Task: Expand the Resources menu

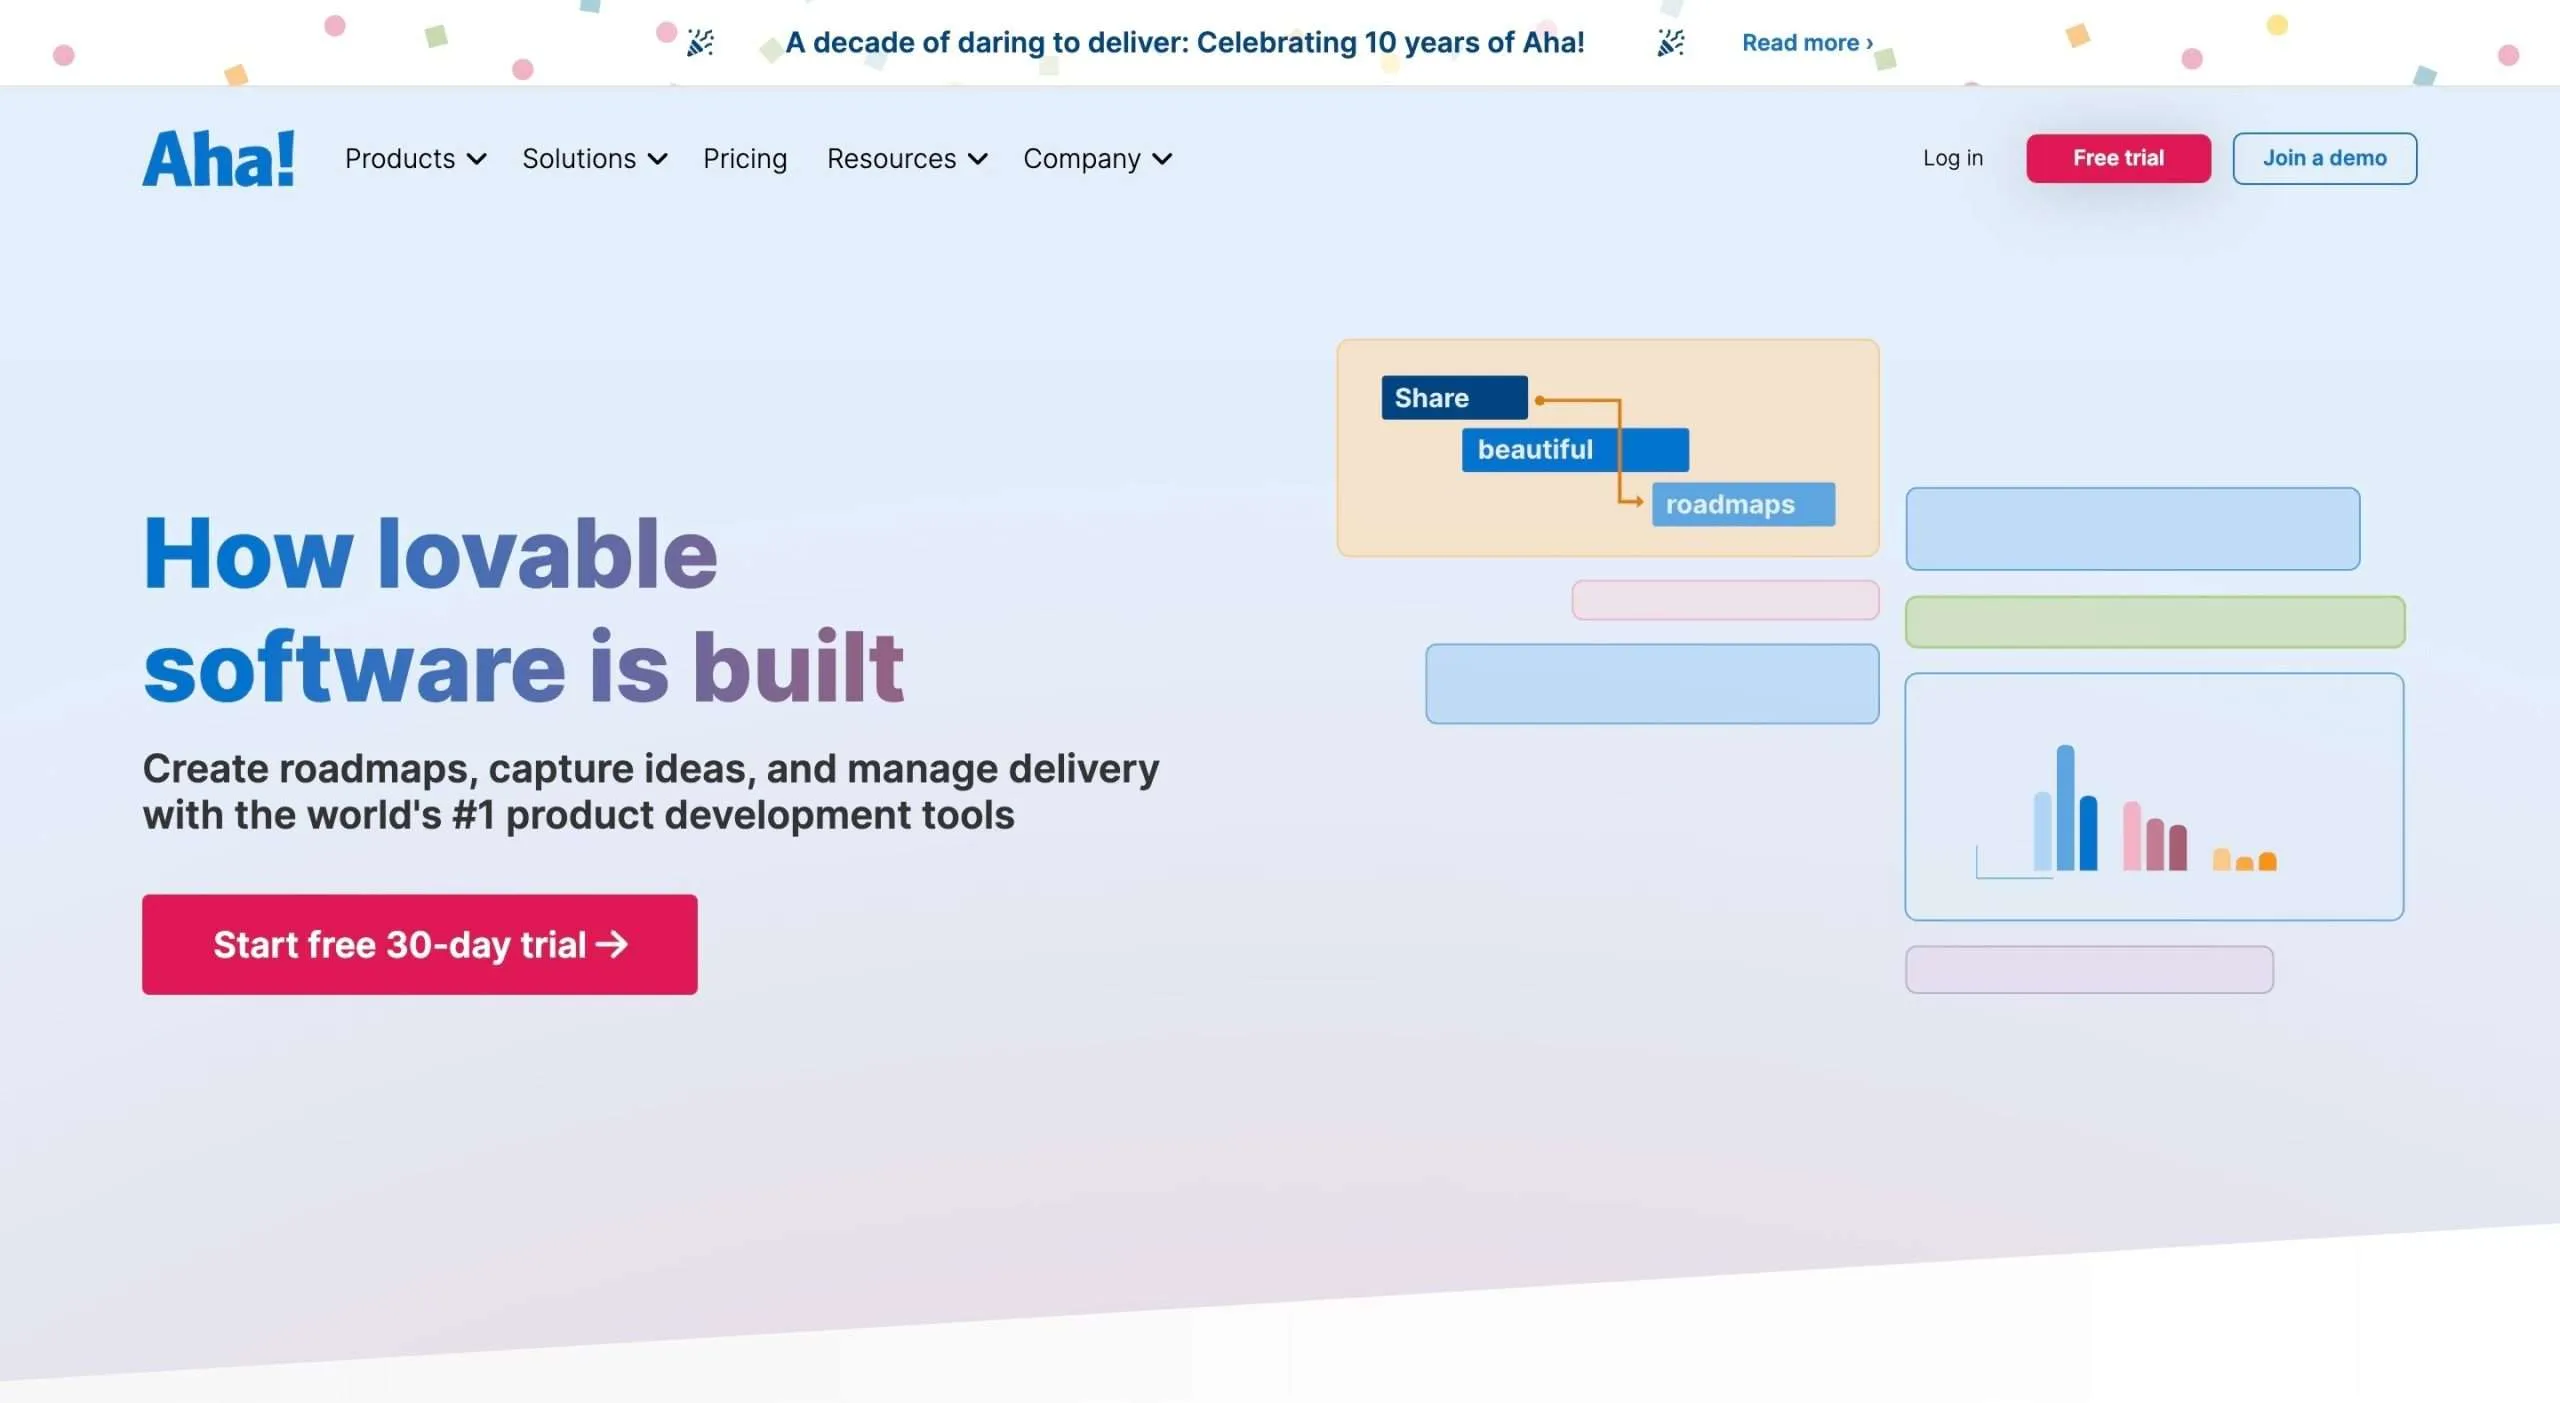Action: (x=907, y=159)
